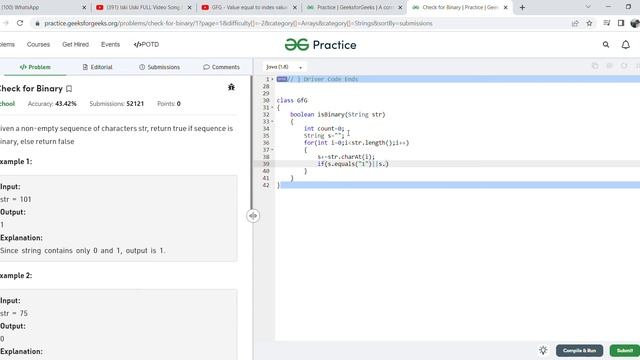Close the GFG Value equal to index tab

pyautogui.click(x=295, y=7)
